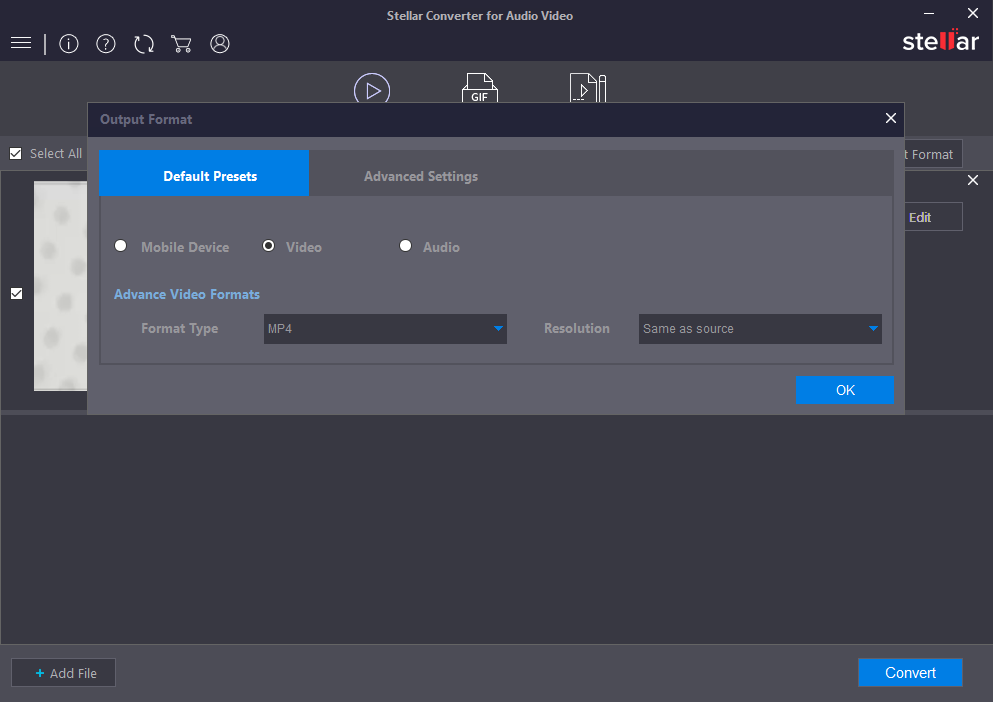Select the Audio radio option
The width and height of the screenshot is (993, 702).
click(x=405, y=246)
